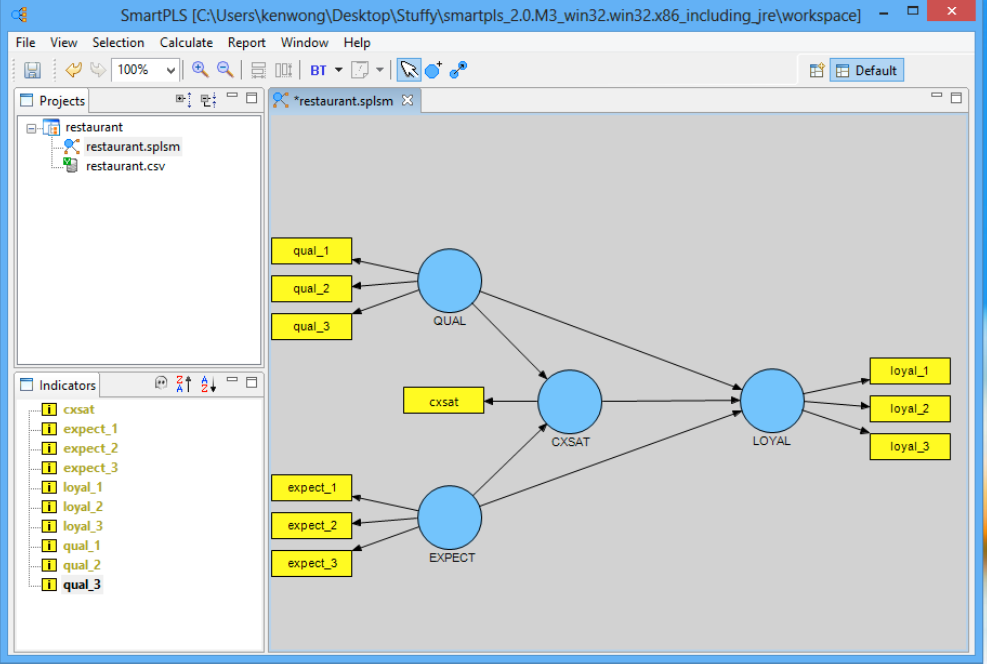This screenshot has height=664, width=987.
Task: Enable the connection drawing mode tool
Action: tap(458, 70)
